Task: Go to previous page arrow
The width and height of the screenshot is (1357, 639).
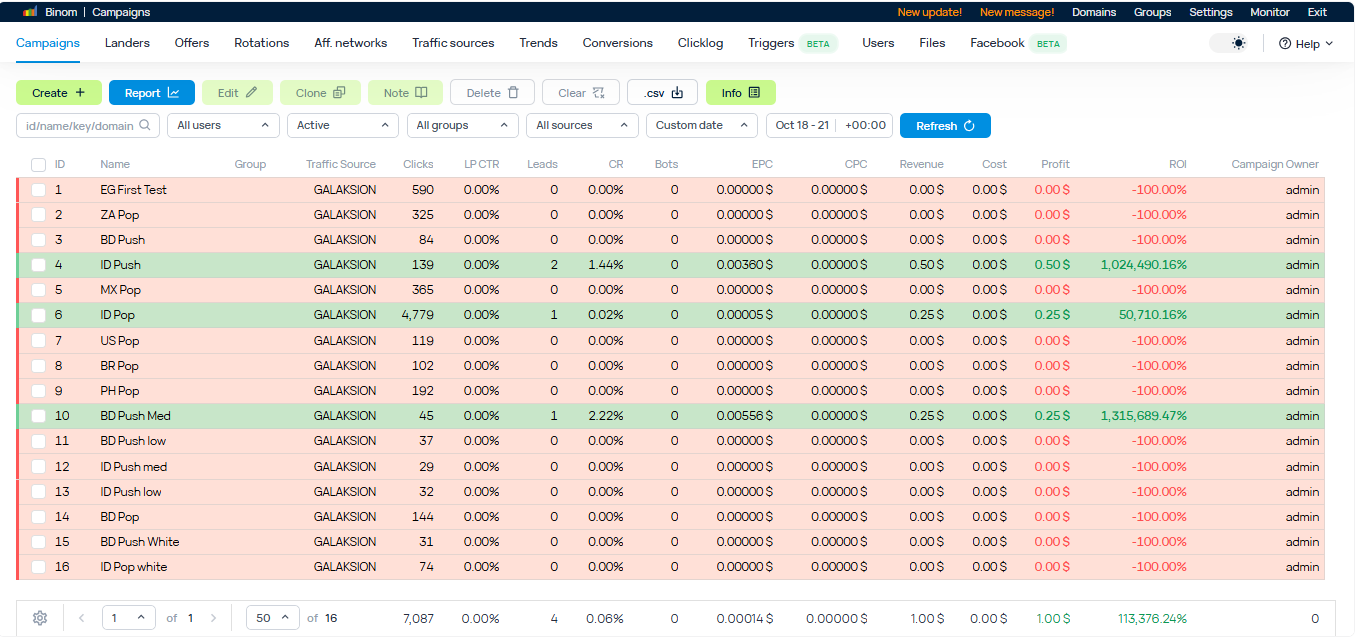Action: pos(82,618)
